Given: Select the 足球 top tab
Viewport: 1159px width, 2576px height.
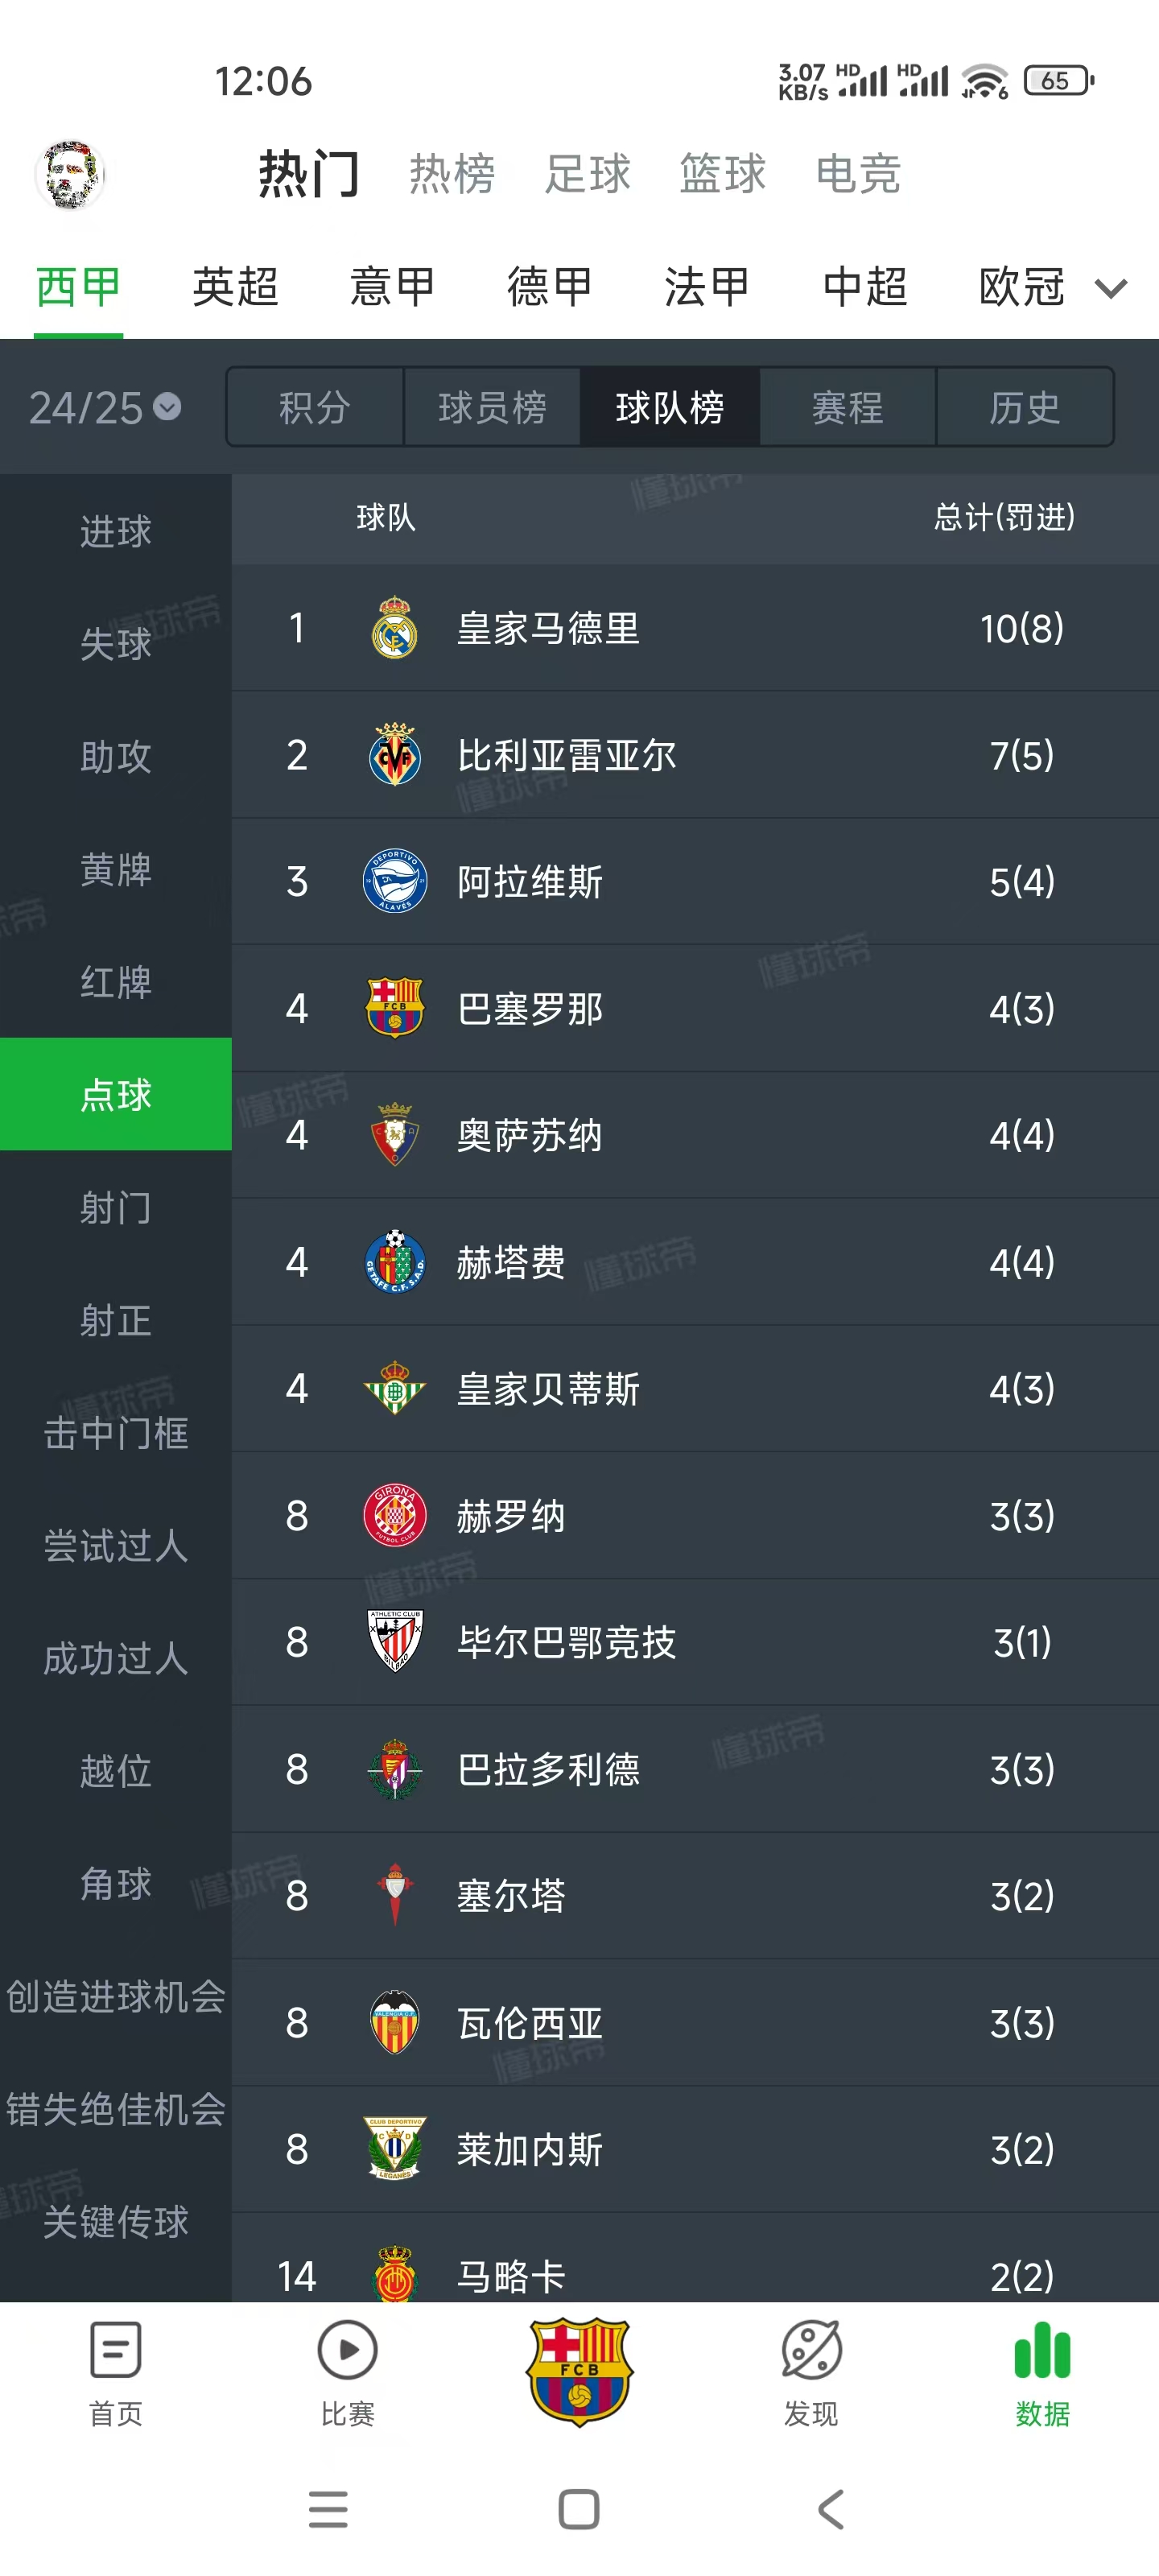Looking at the screenshot, I should 587,174.
